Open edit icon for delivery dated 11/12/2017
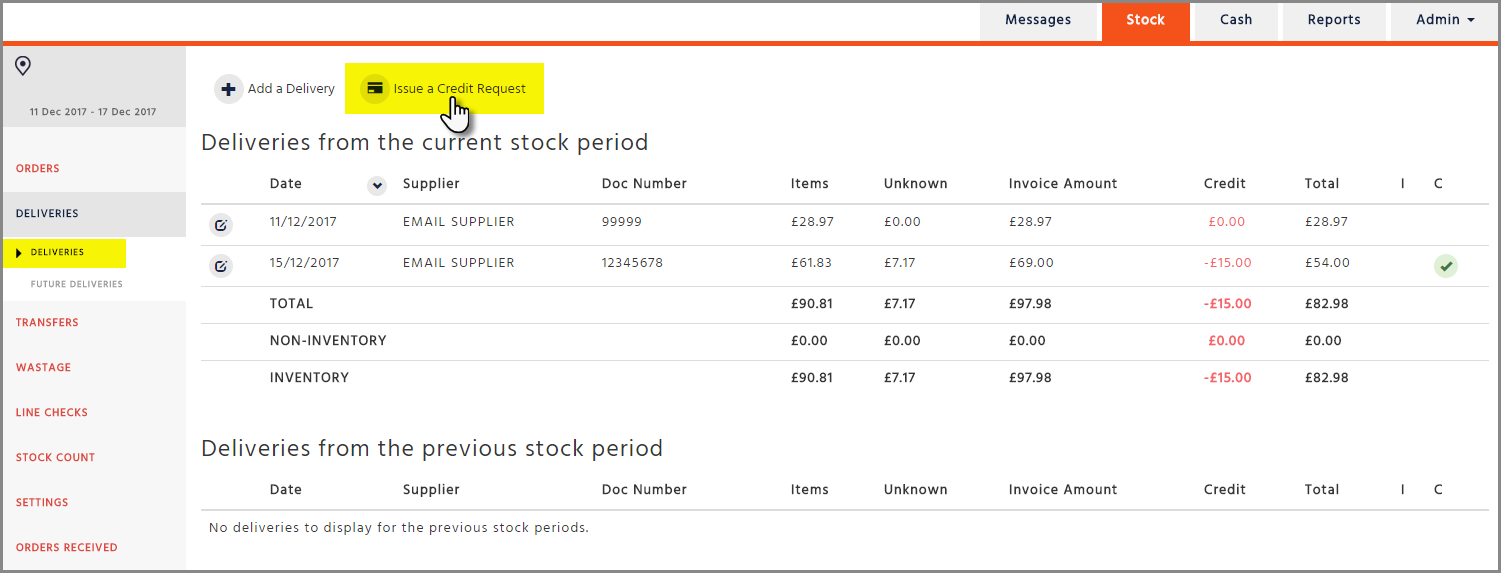The height and width of the screenshot is (573, 1501). [x=221, y=226]
